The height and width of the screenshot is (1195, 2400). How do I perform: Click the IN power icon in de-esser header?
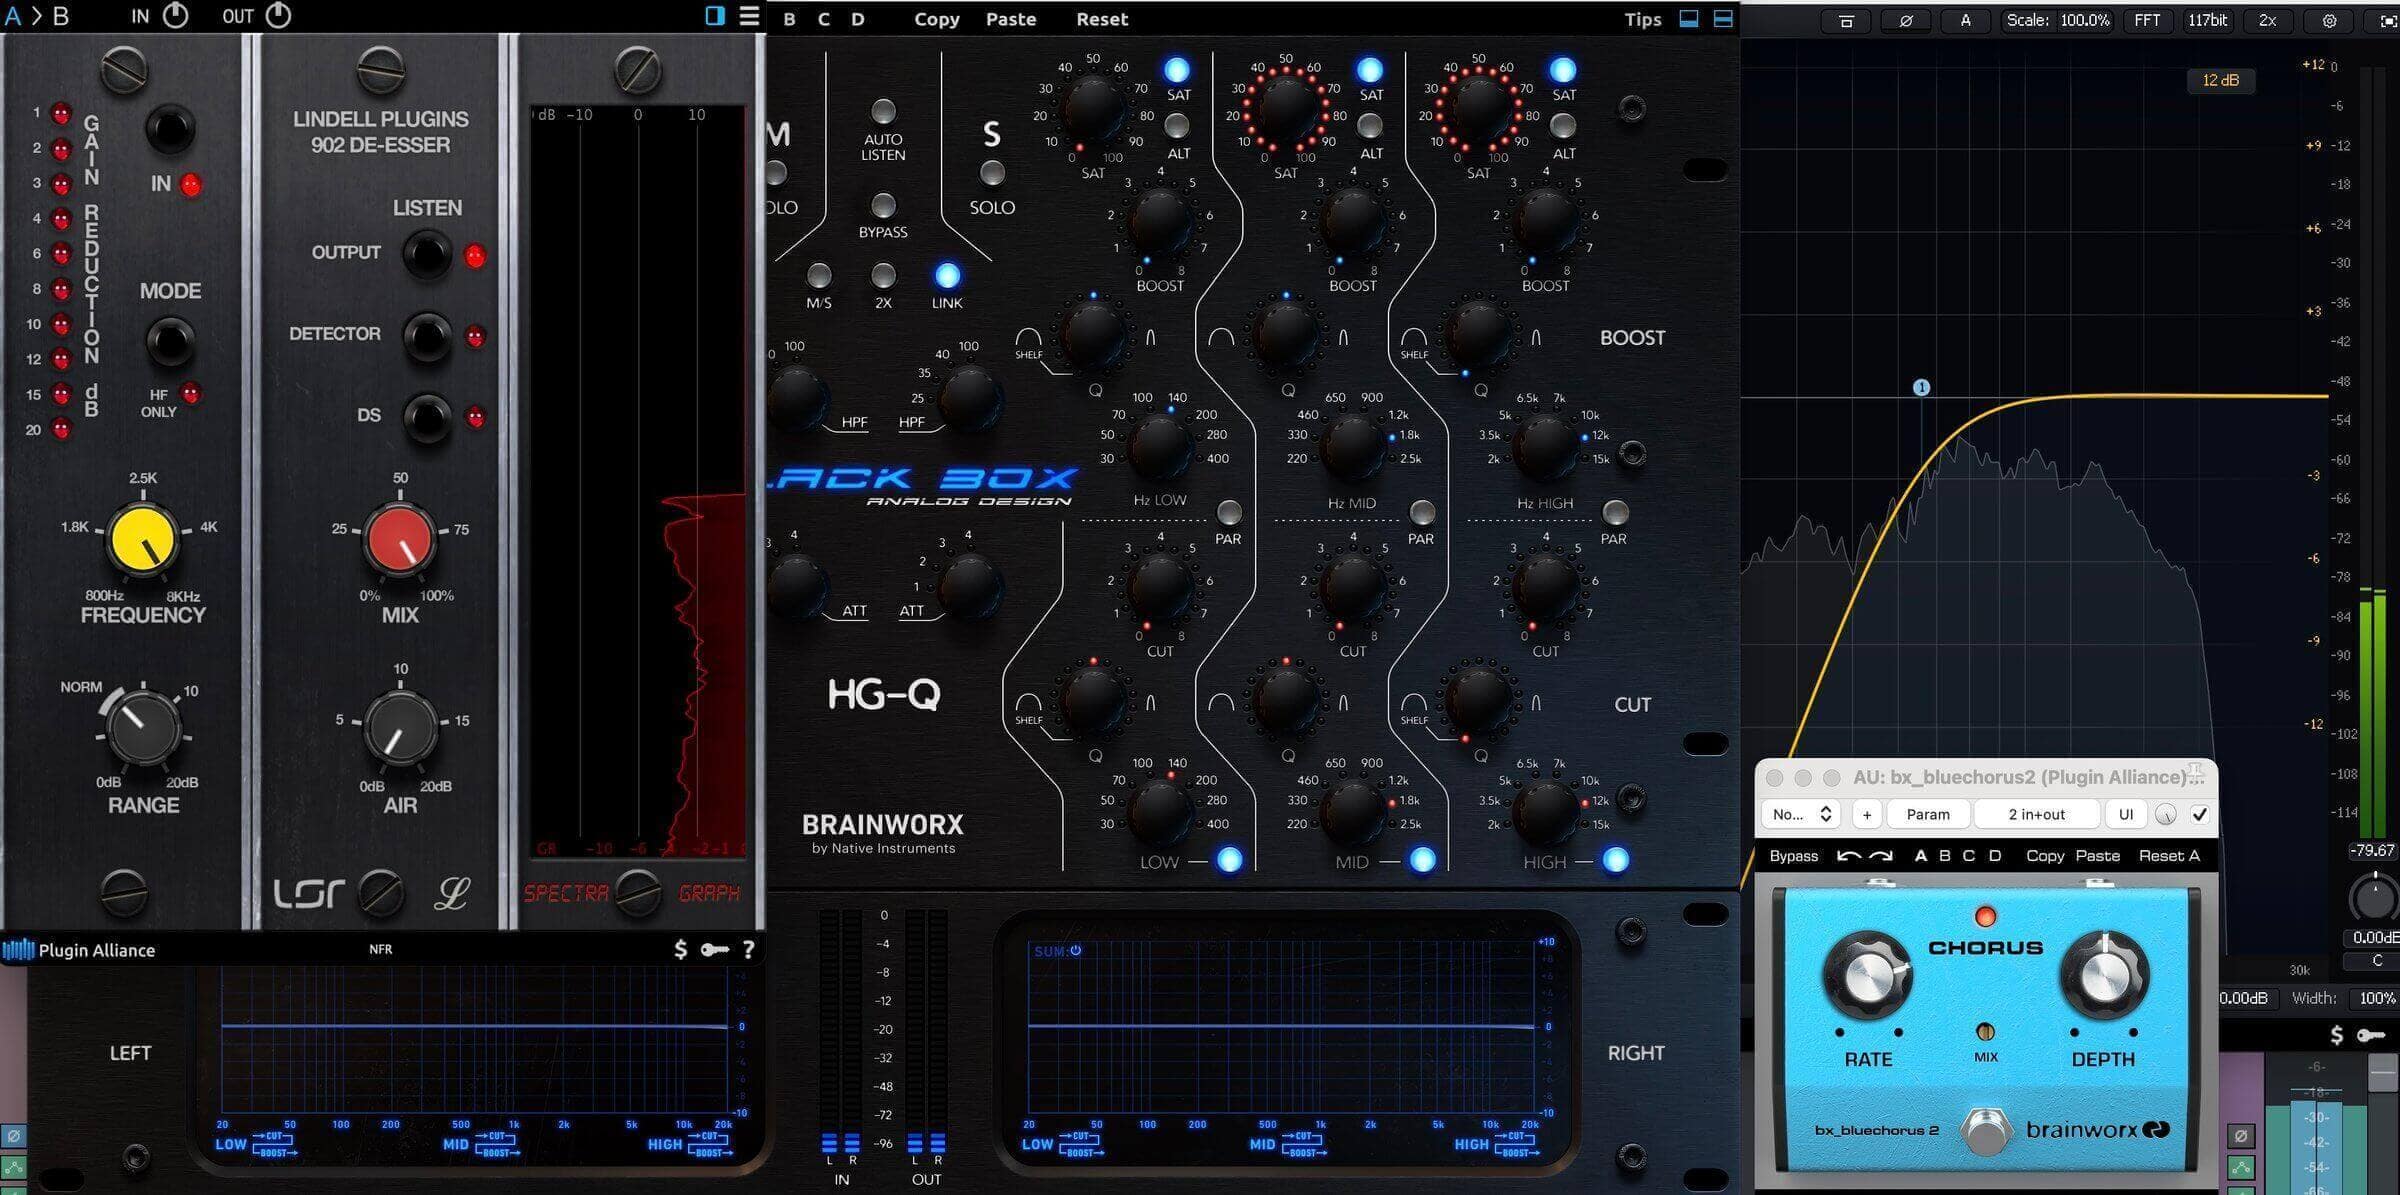click(175, 15)
